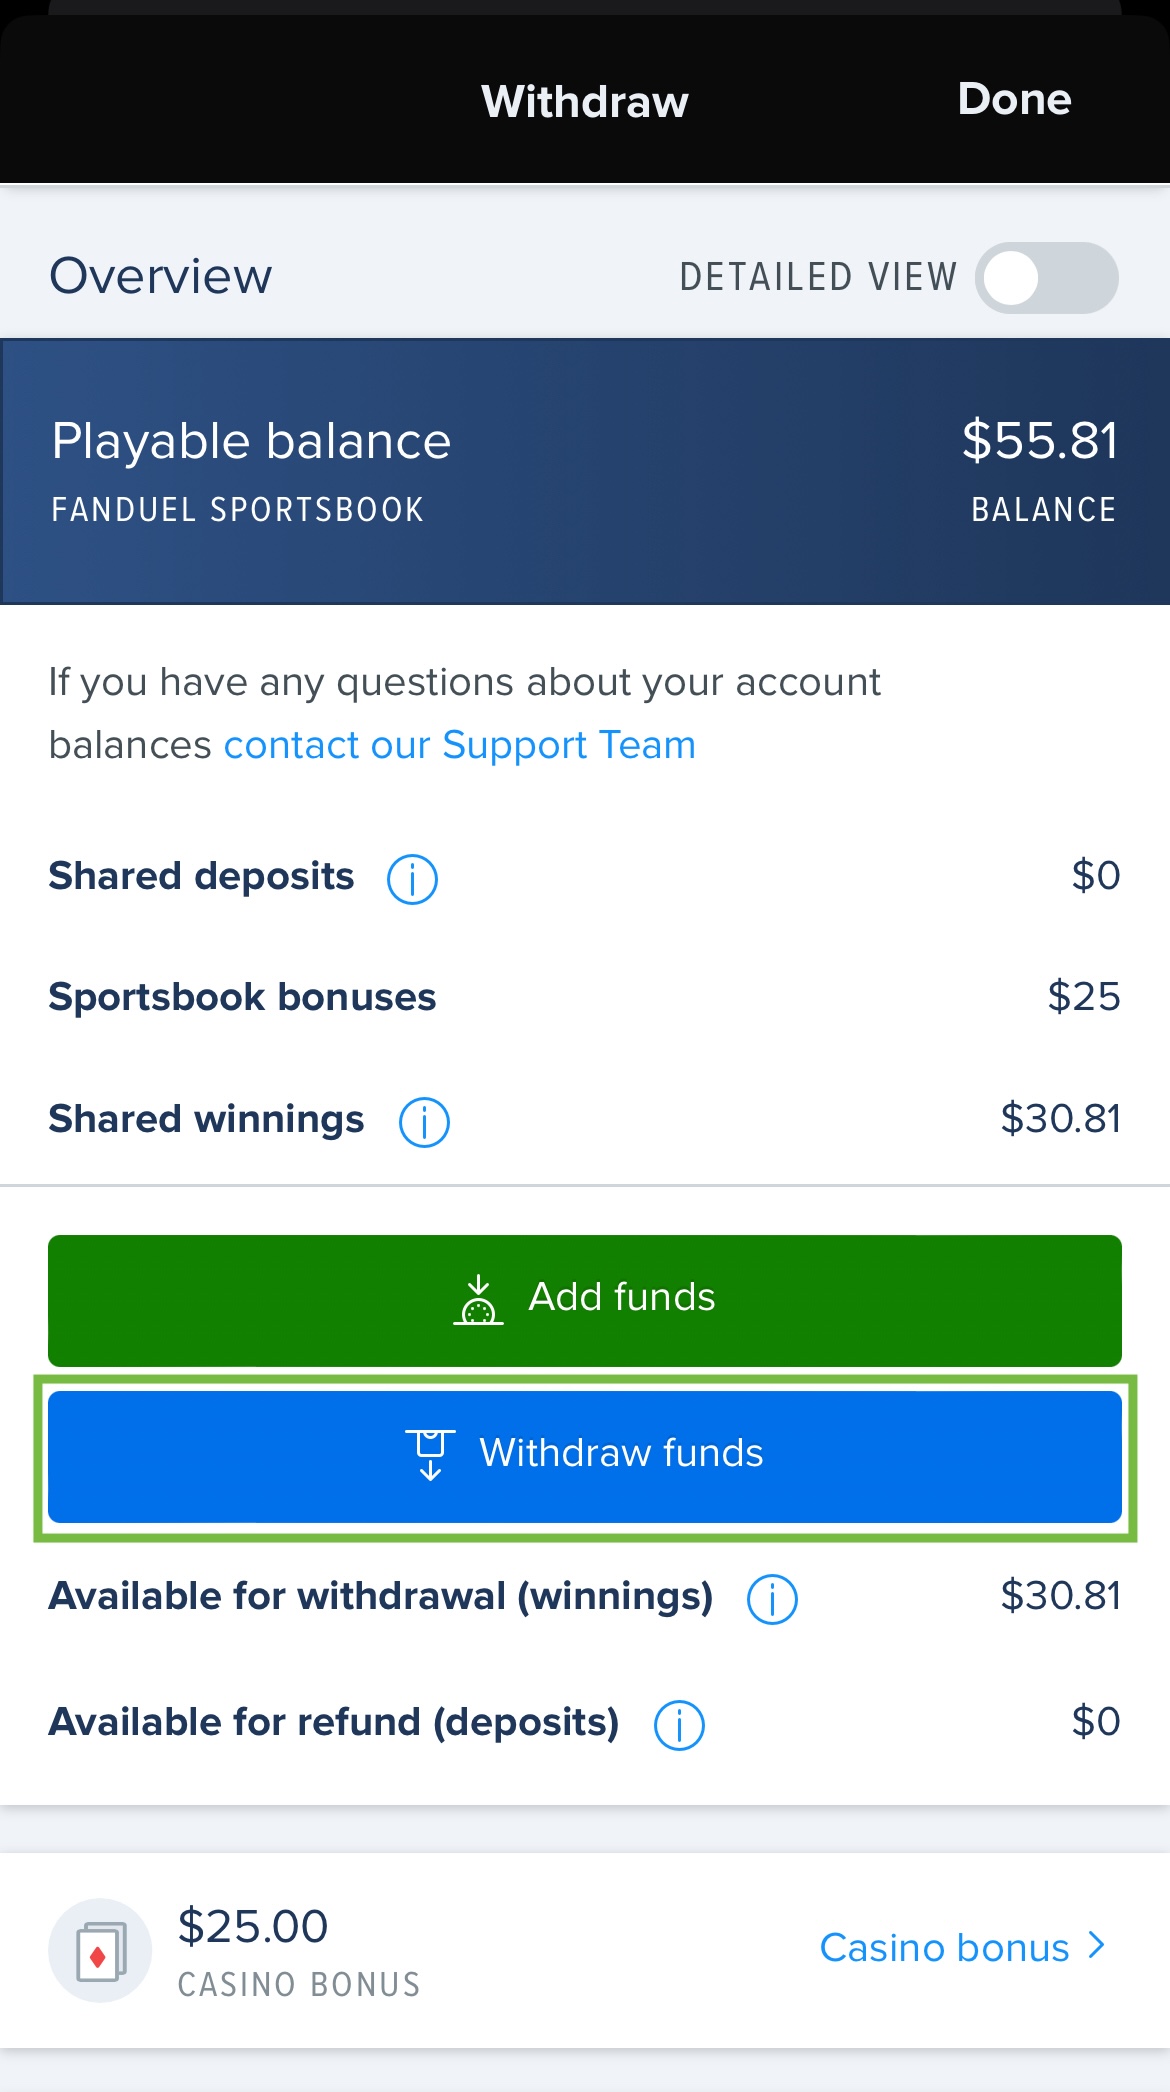Select the Playable balance panel
The width and height of the screenshot is (1170, 2092).
[x=585, y=469]
